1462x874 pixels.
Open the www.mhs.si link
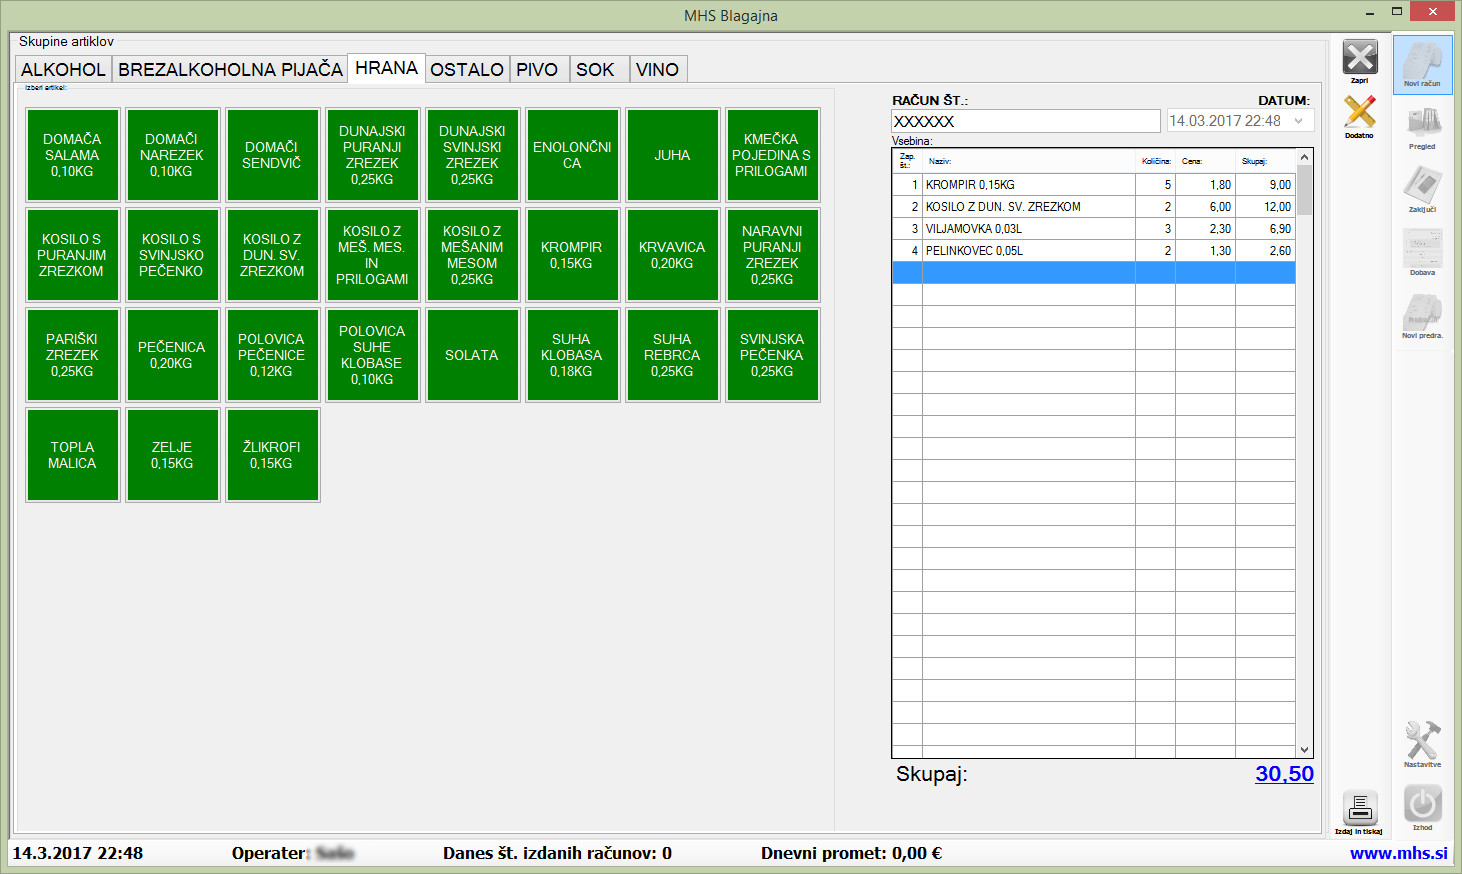(x=1398, y=853)
